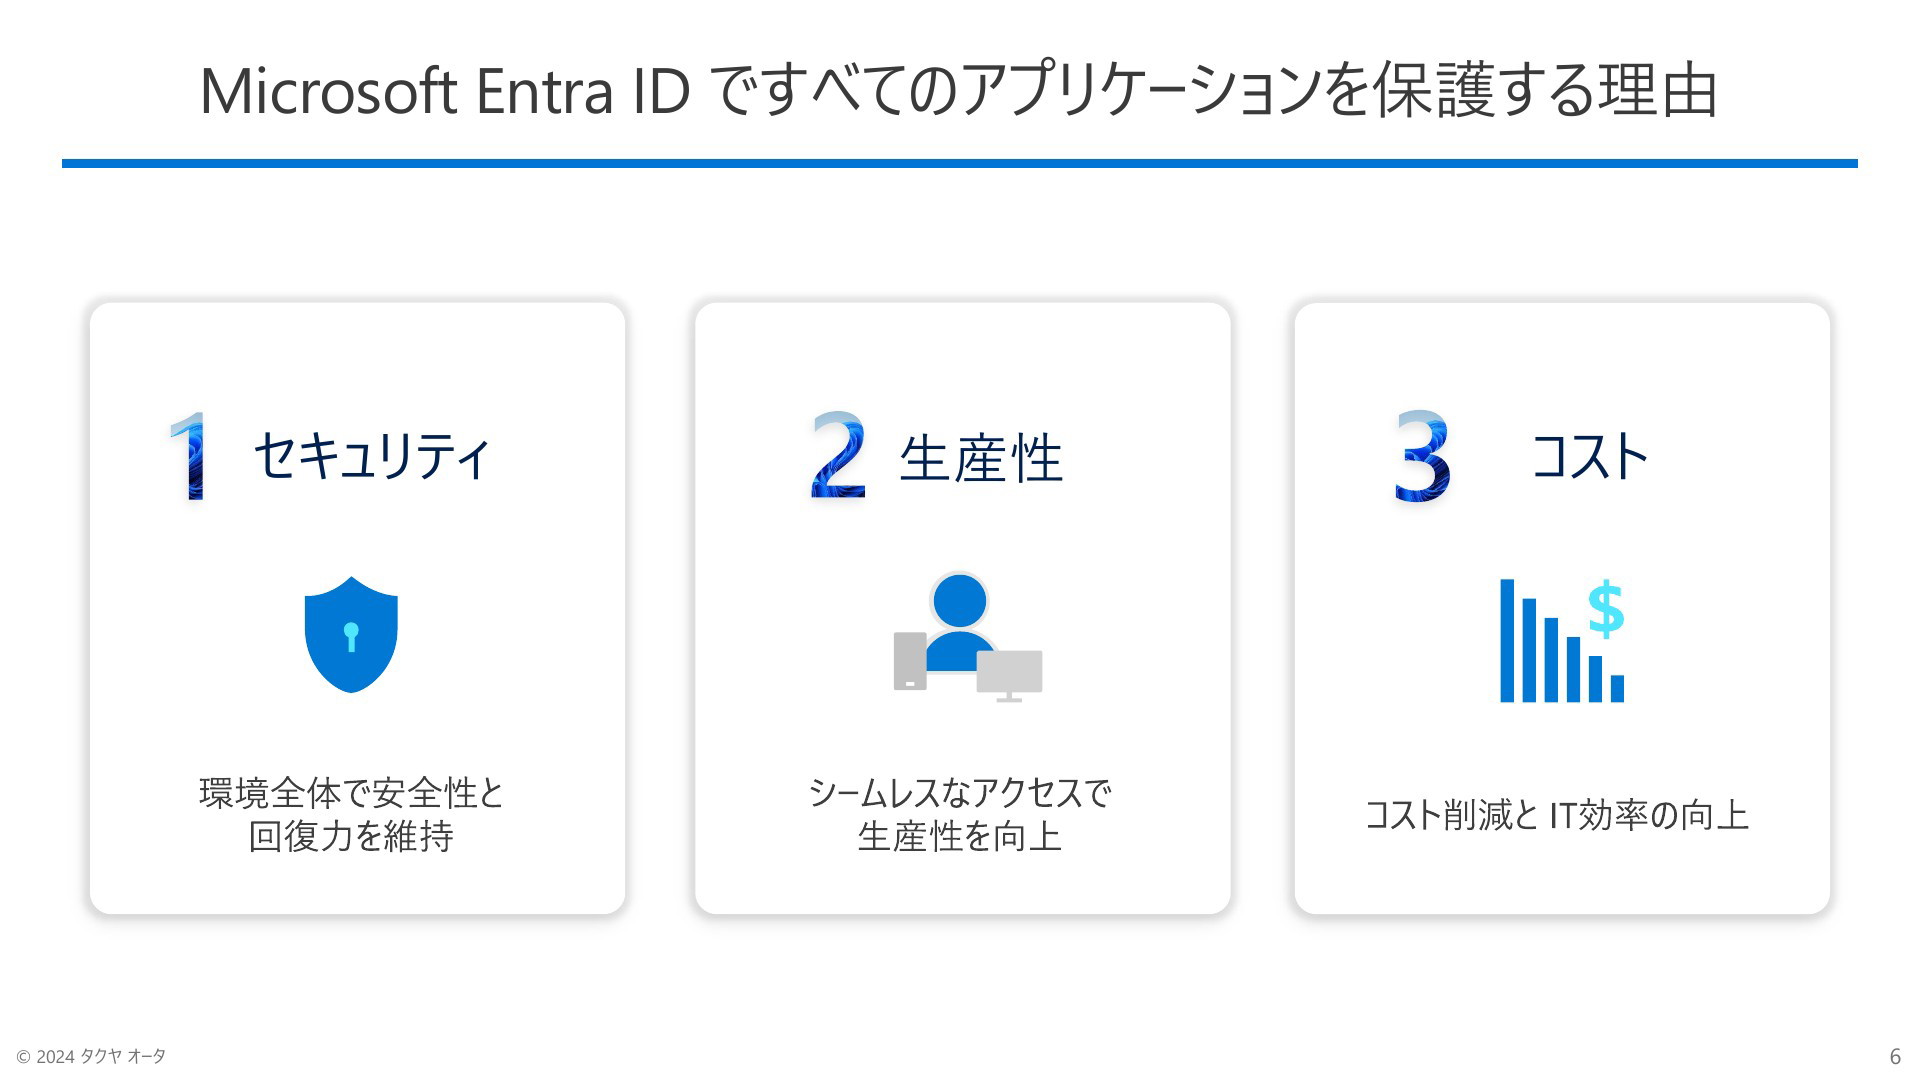Viewport: 1920px width, 1080px height.
Task: Click the 環境全体で安全性と回復力を維持 description
Action: (x=351, y=814)
